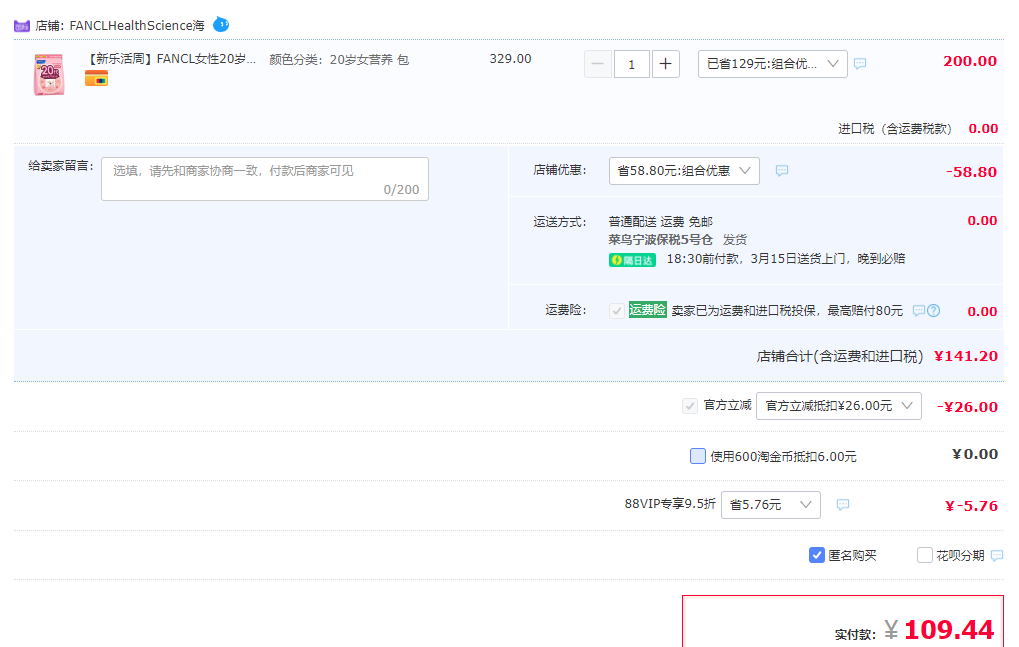The width and height of the screenshot is (1019, 647).
Task: Click the comment icon beside 店铺优惠 dropdown
Action: click(782, 171)
